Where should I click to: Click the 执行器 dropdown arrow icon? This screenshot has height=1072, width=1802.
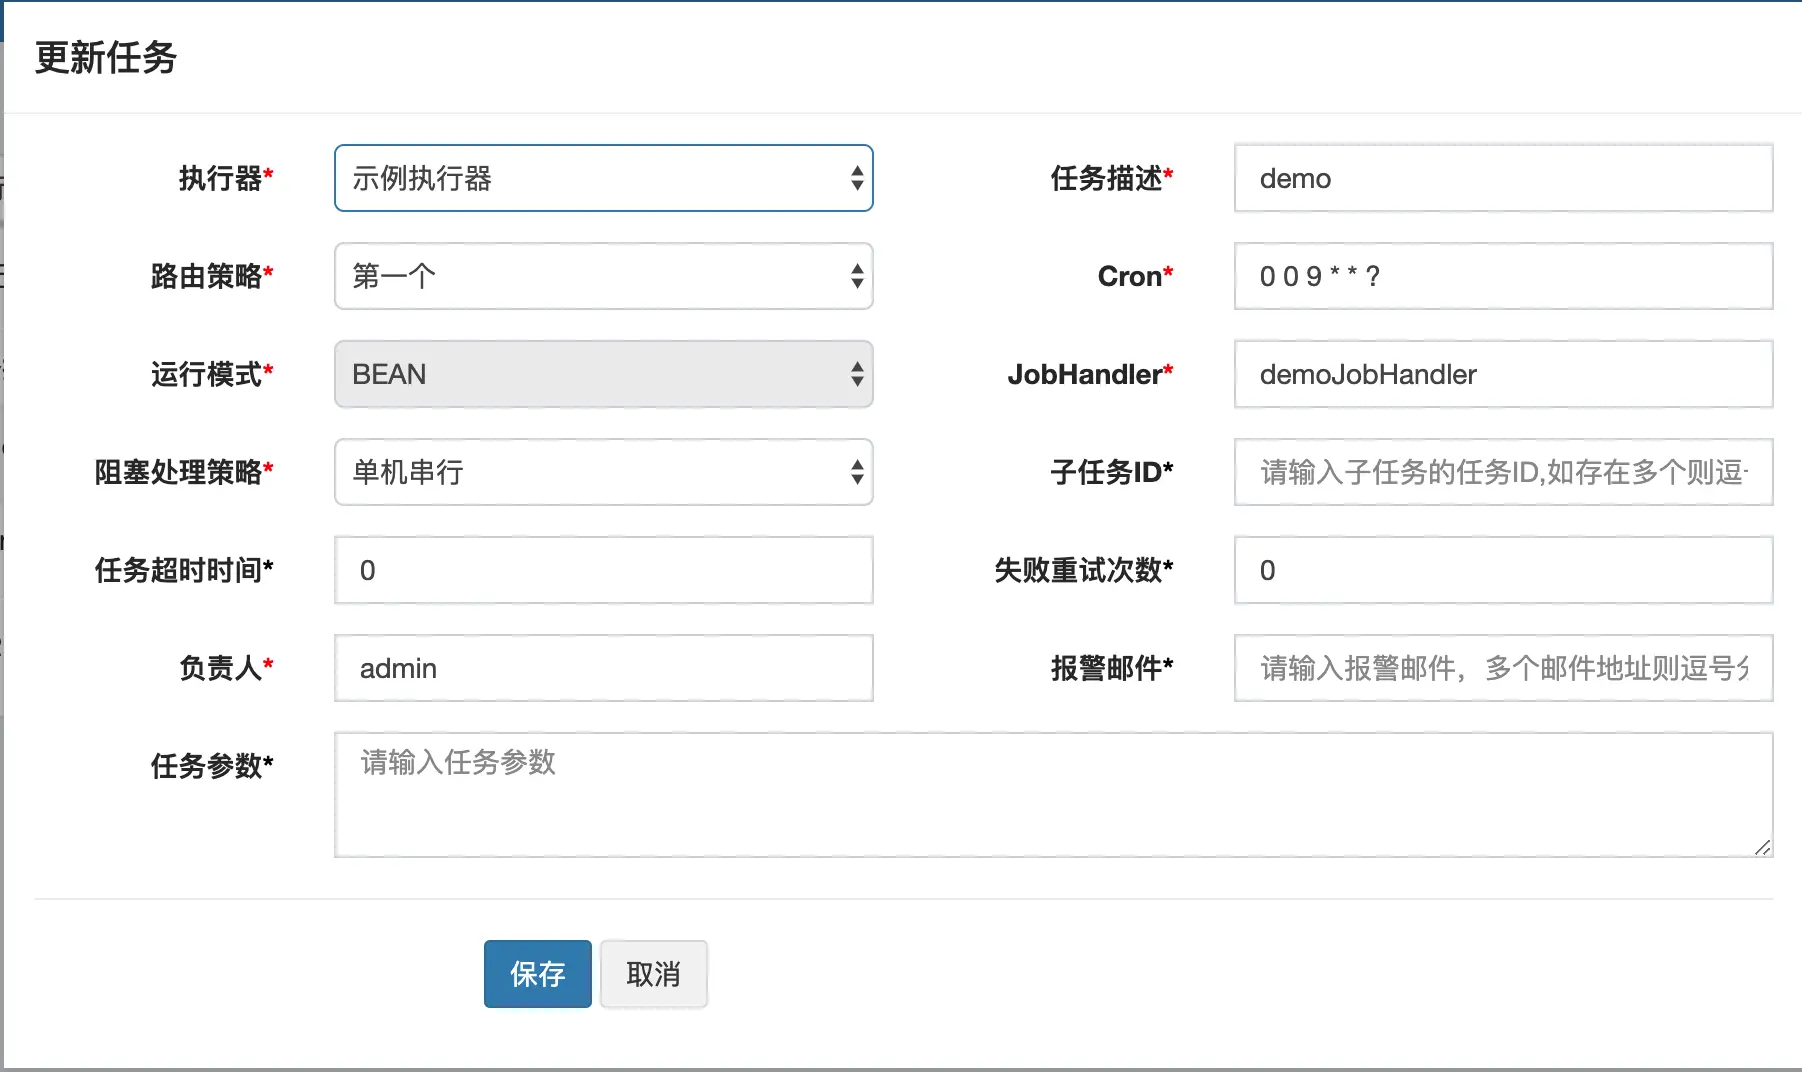(857, 178)
